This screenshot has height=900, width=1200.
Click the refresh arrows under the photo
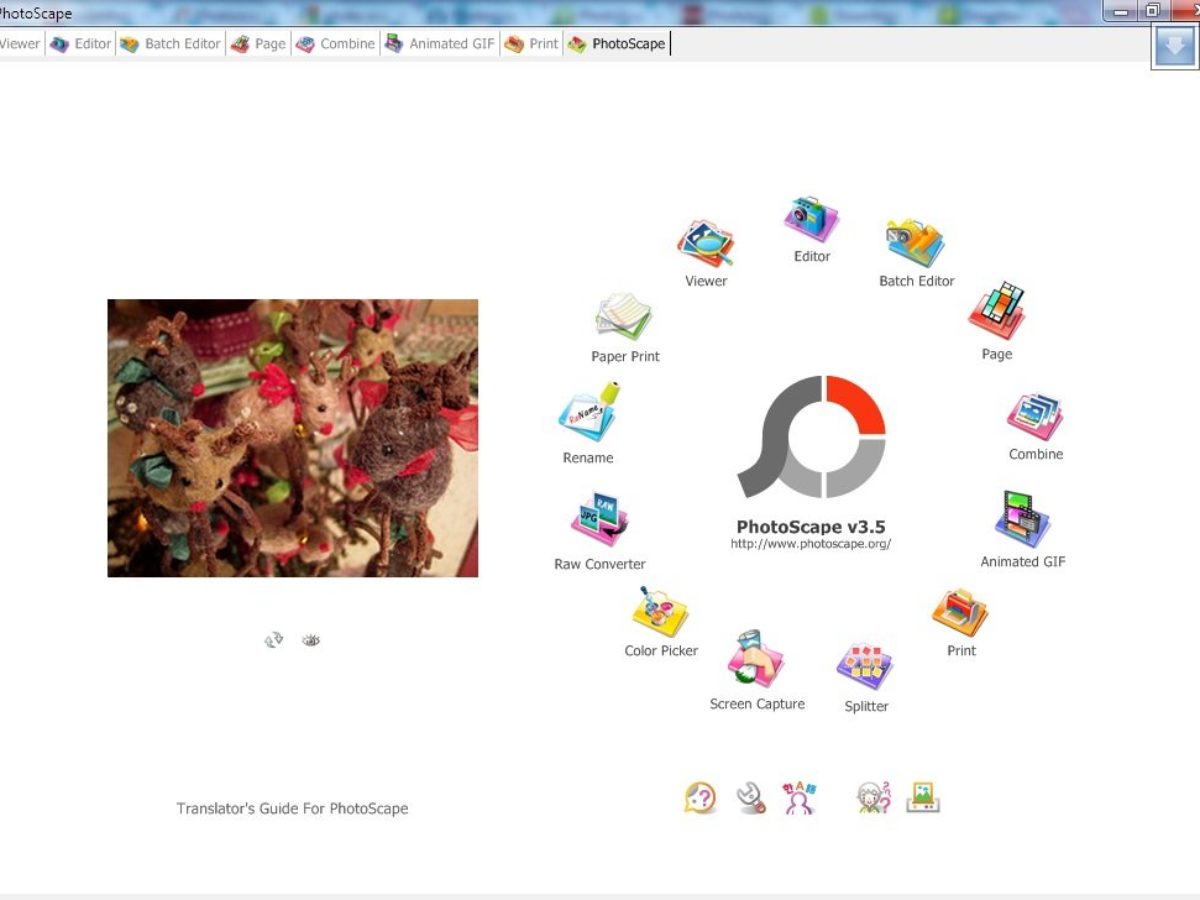pos(274,640)
